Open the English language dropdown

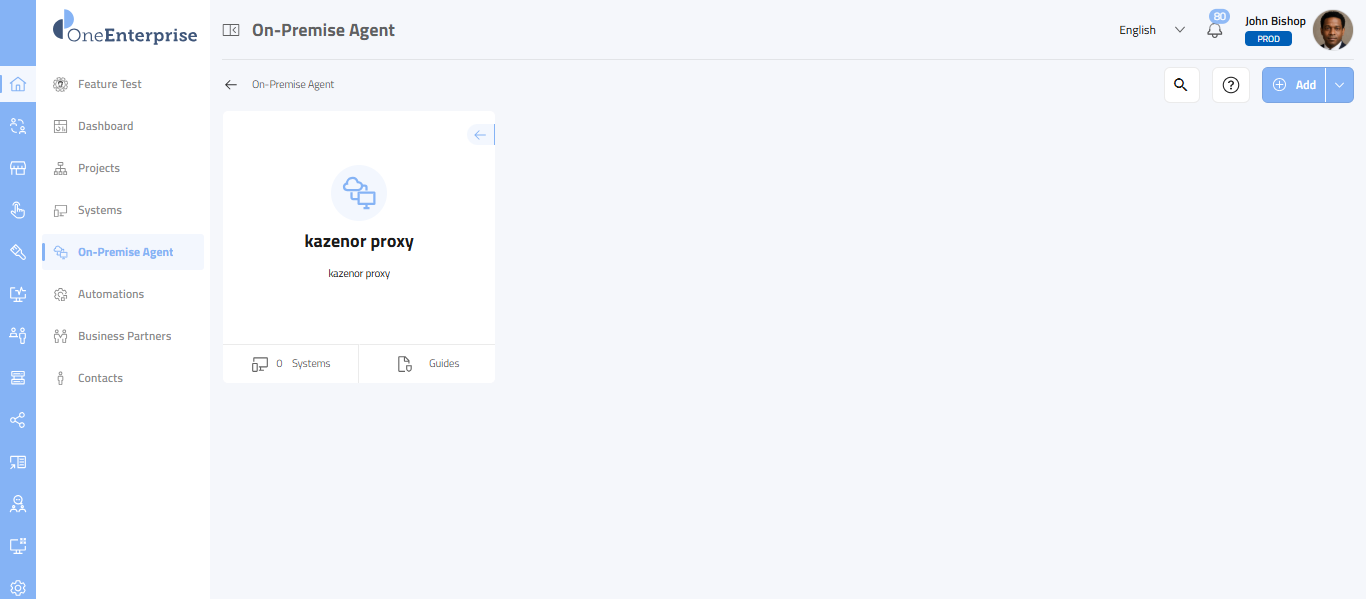pyautogui.click(x=1151, y=30)
